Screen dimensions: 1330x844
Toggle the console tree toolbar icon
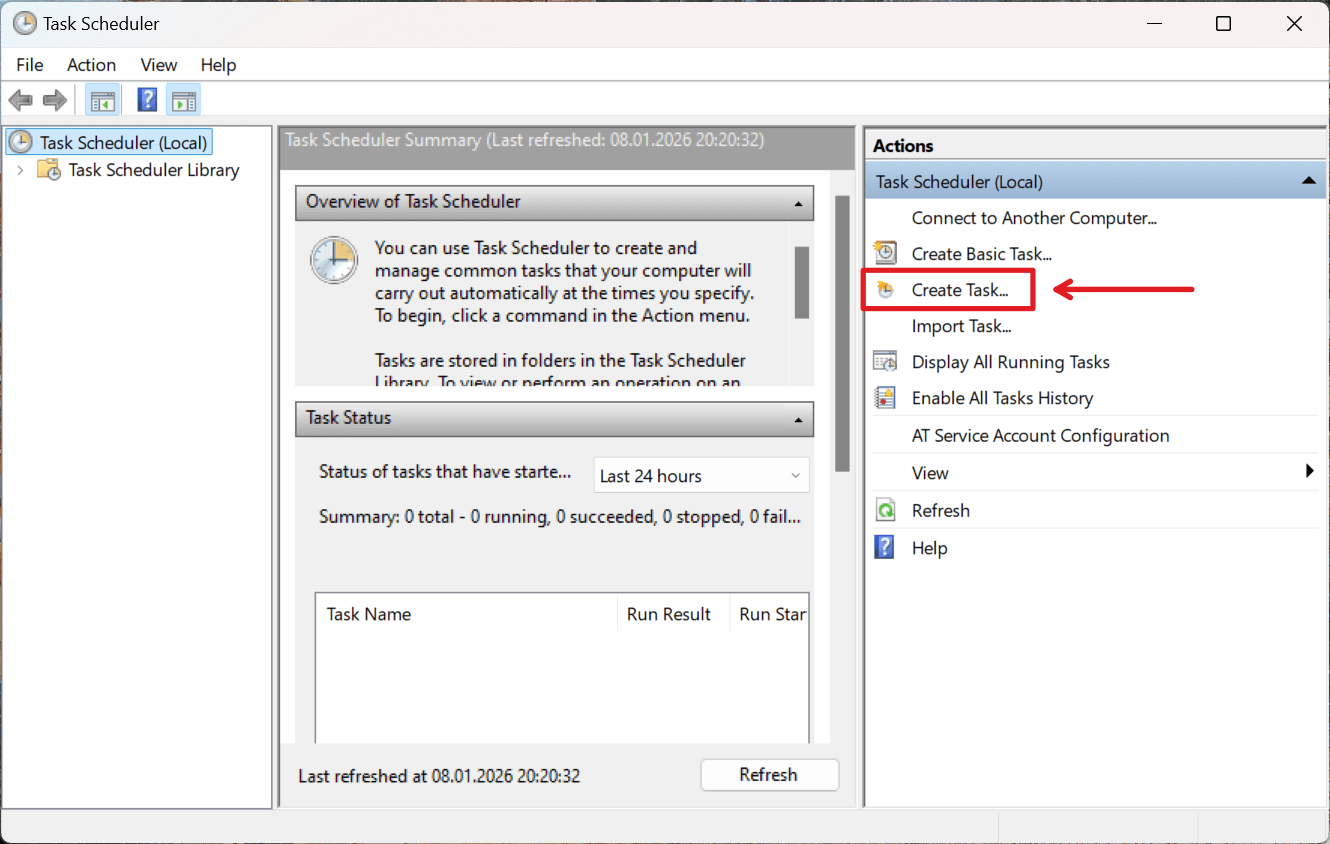pyautogui.click(x=103, y=99)
